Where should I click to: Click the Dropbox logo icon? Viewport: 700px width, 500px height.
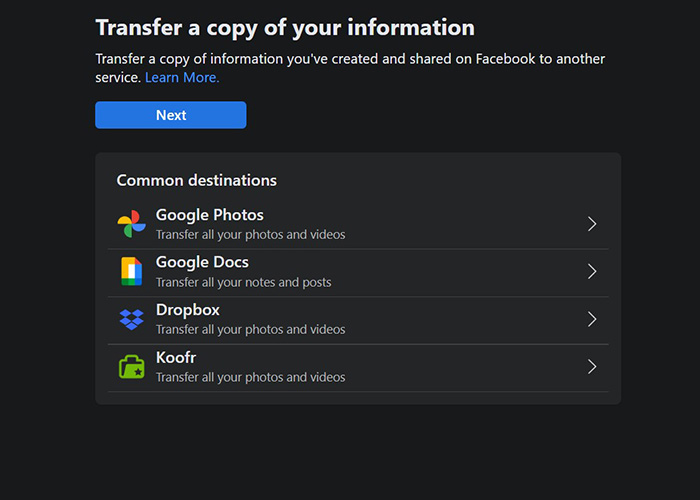(132, 319)
